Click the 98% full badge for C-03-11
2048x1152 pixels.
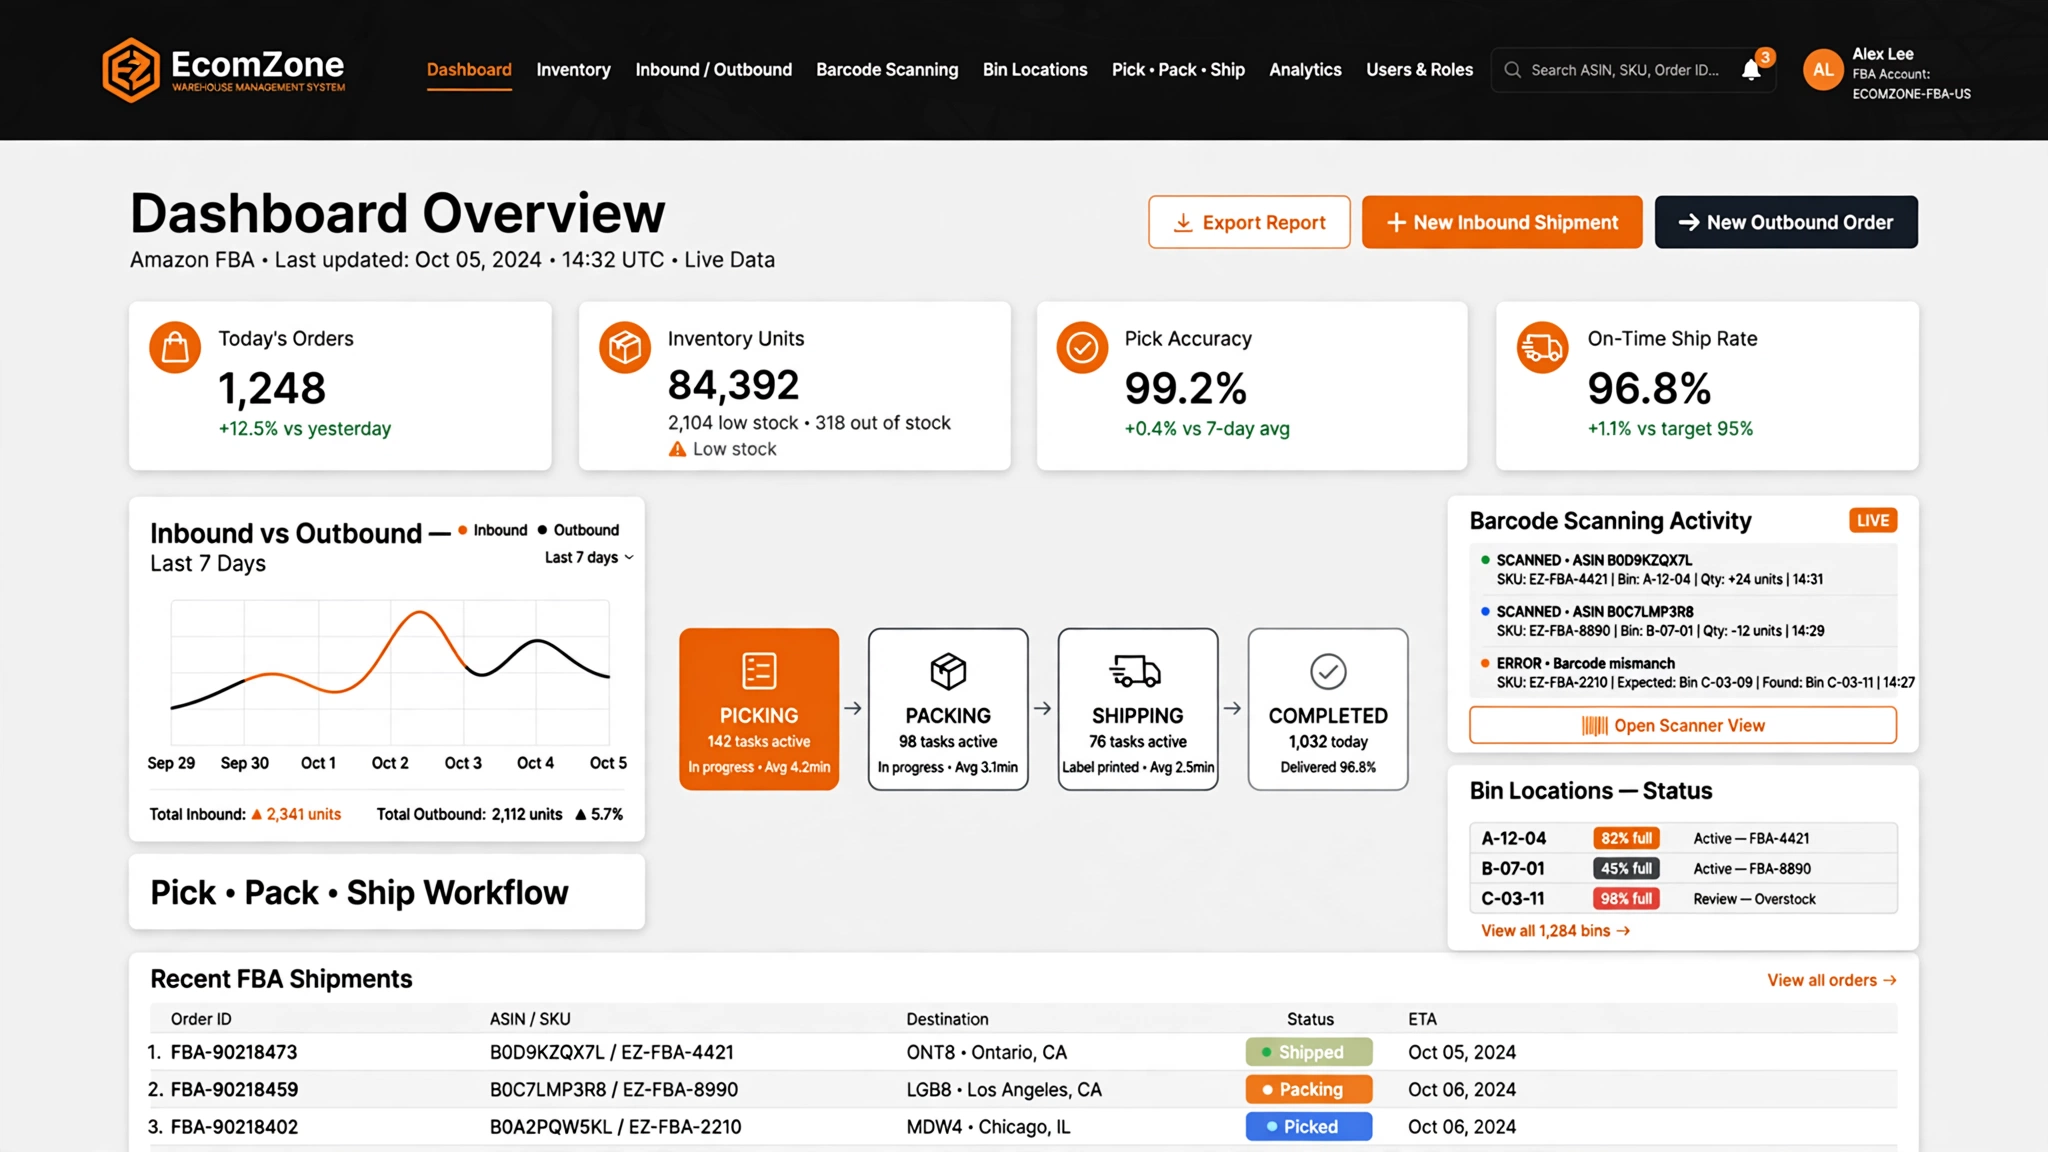[x=1626, y=899]
